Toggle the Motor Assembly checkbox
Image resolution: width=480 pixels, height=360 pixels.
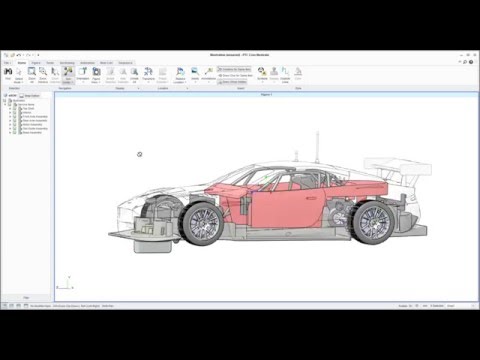click(15, 124)
